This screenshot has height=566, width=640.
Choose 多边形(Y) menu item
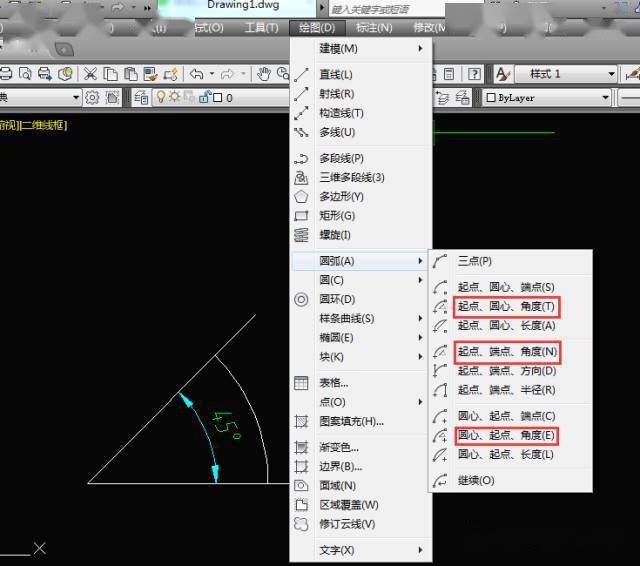click(361, 197)
